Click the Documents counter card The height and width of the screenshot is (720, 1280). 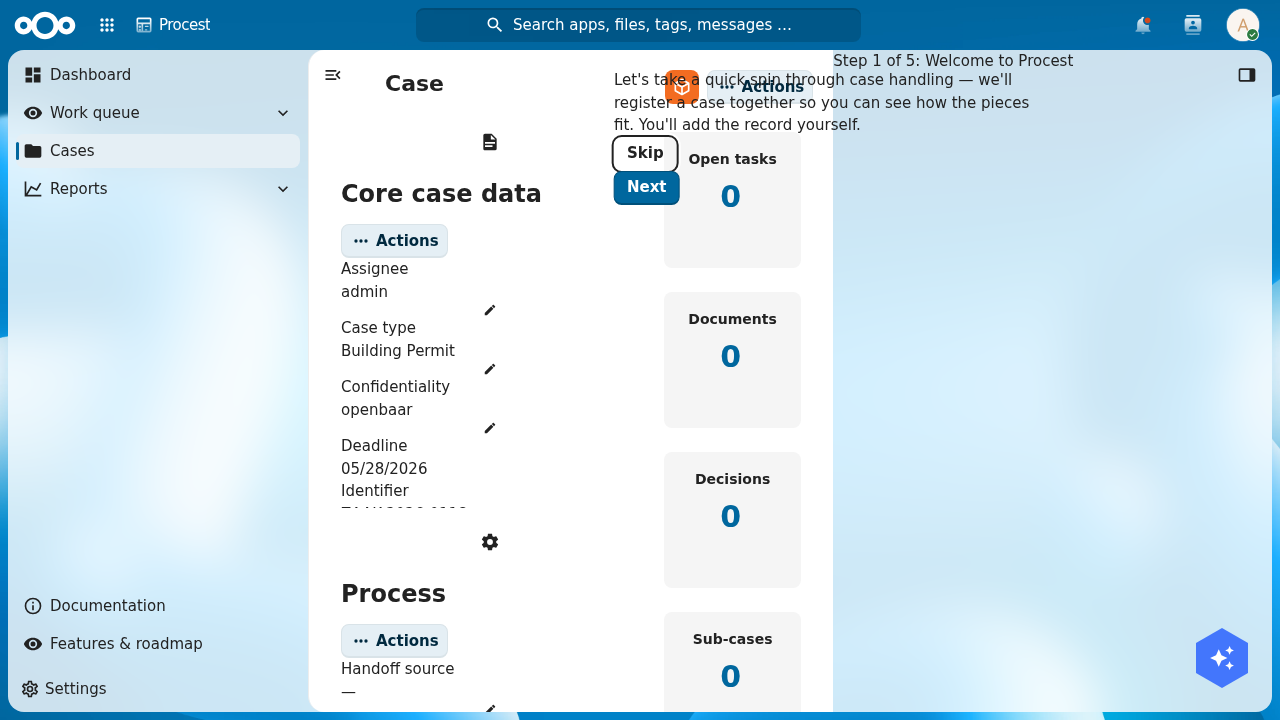tap(732, 360)
